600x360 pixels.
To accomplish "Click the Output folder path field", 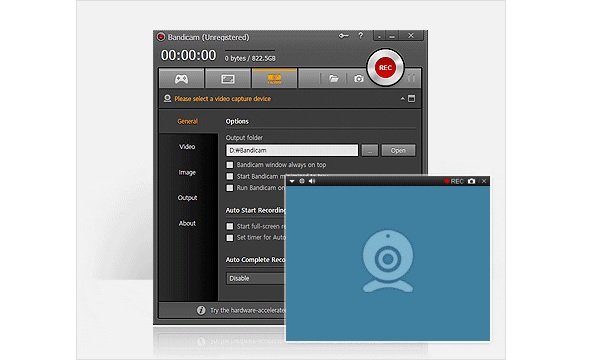I will [x=292, y=150].
